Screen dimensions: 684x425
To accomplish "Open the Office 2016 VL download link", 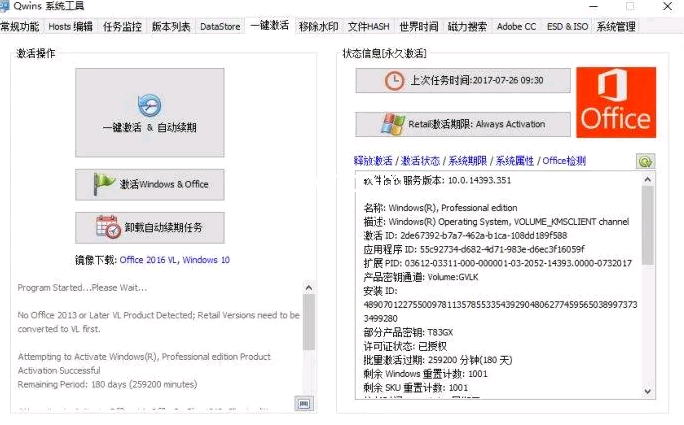I will tap(148, 260).
